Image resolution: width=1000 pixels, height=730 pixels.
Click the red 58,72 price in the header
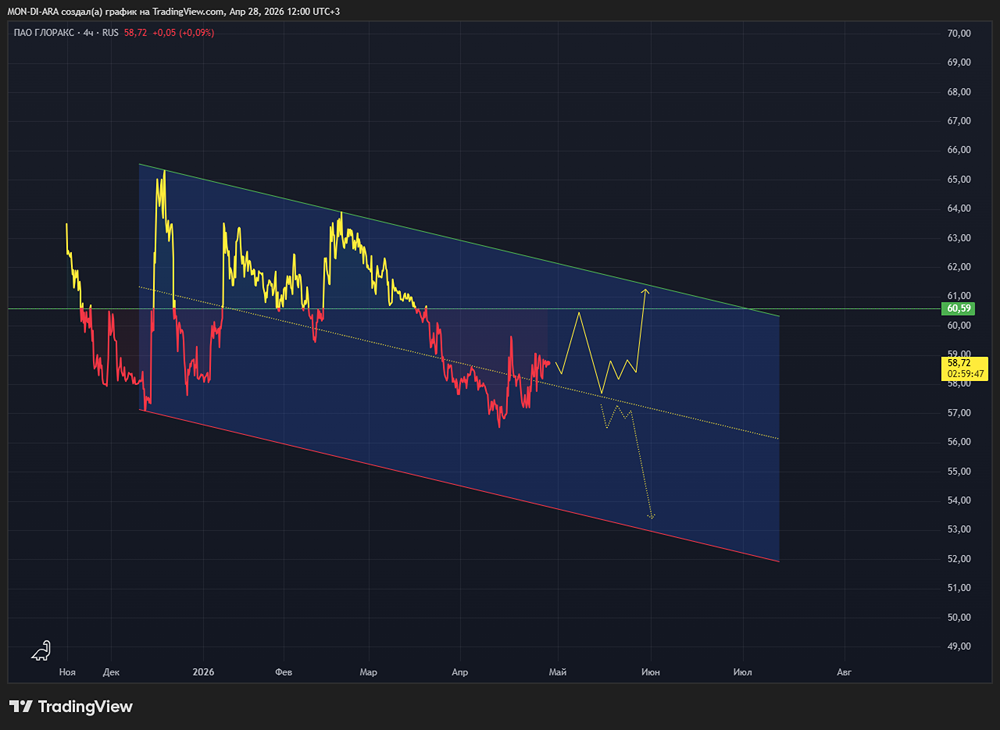135,33
